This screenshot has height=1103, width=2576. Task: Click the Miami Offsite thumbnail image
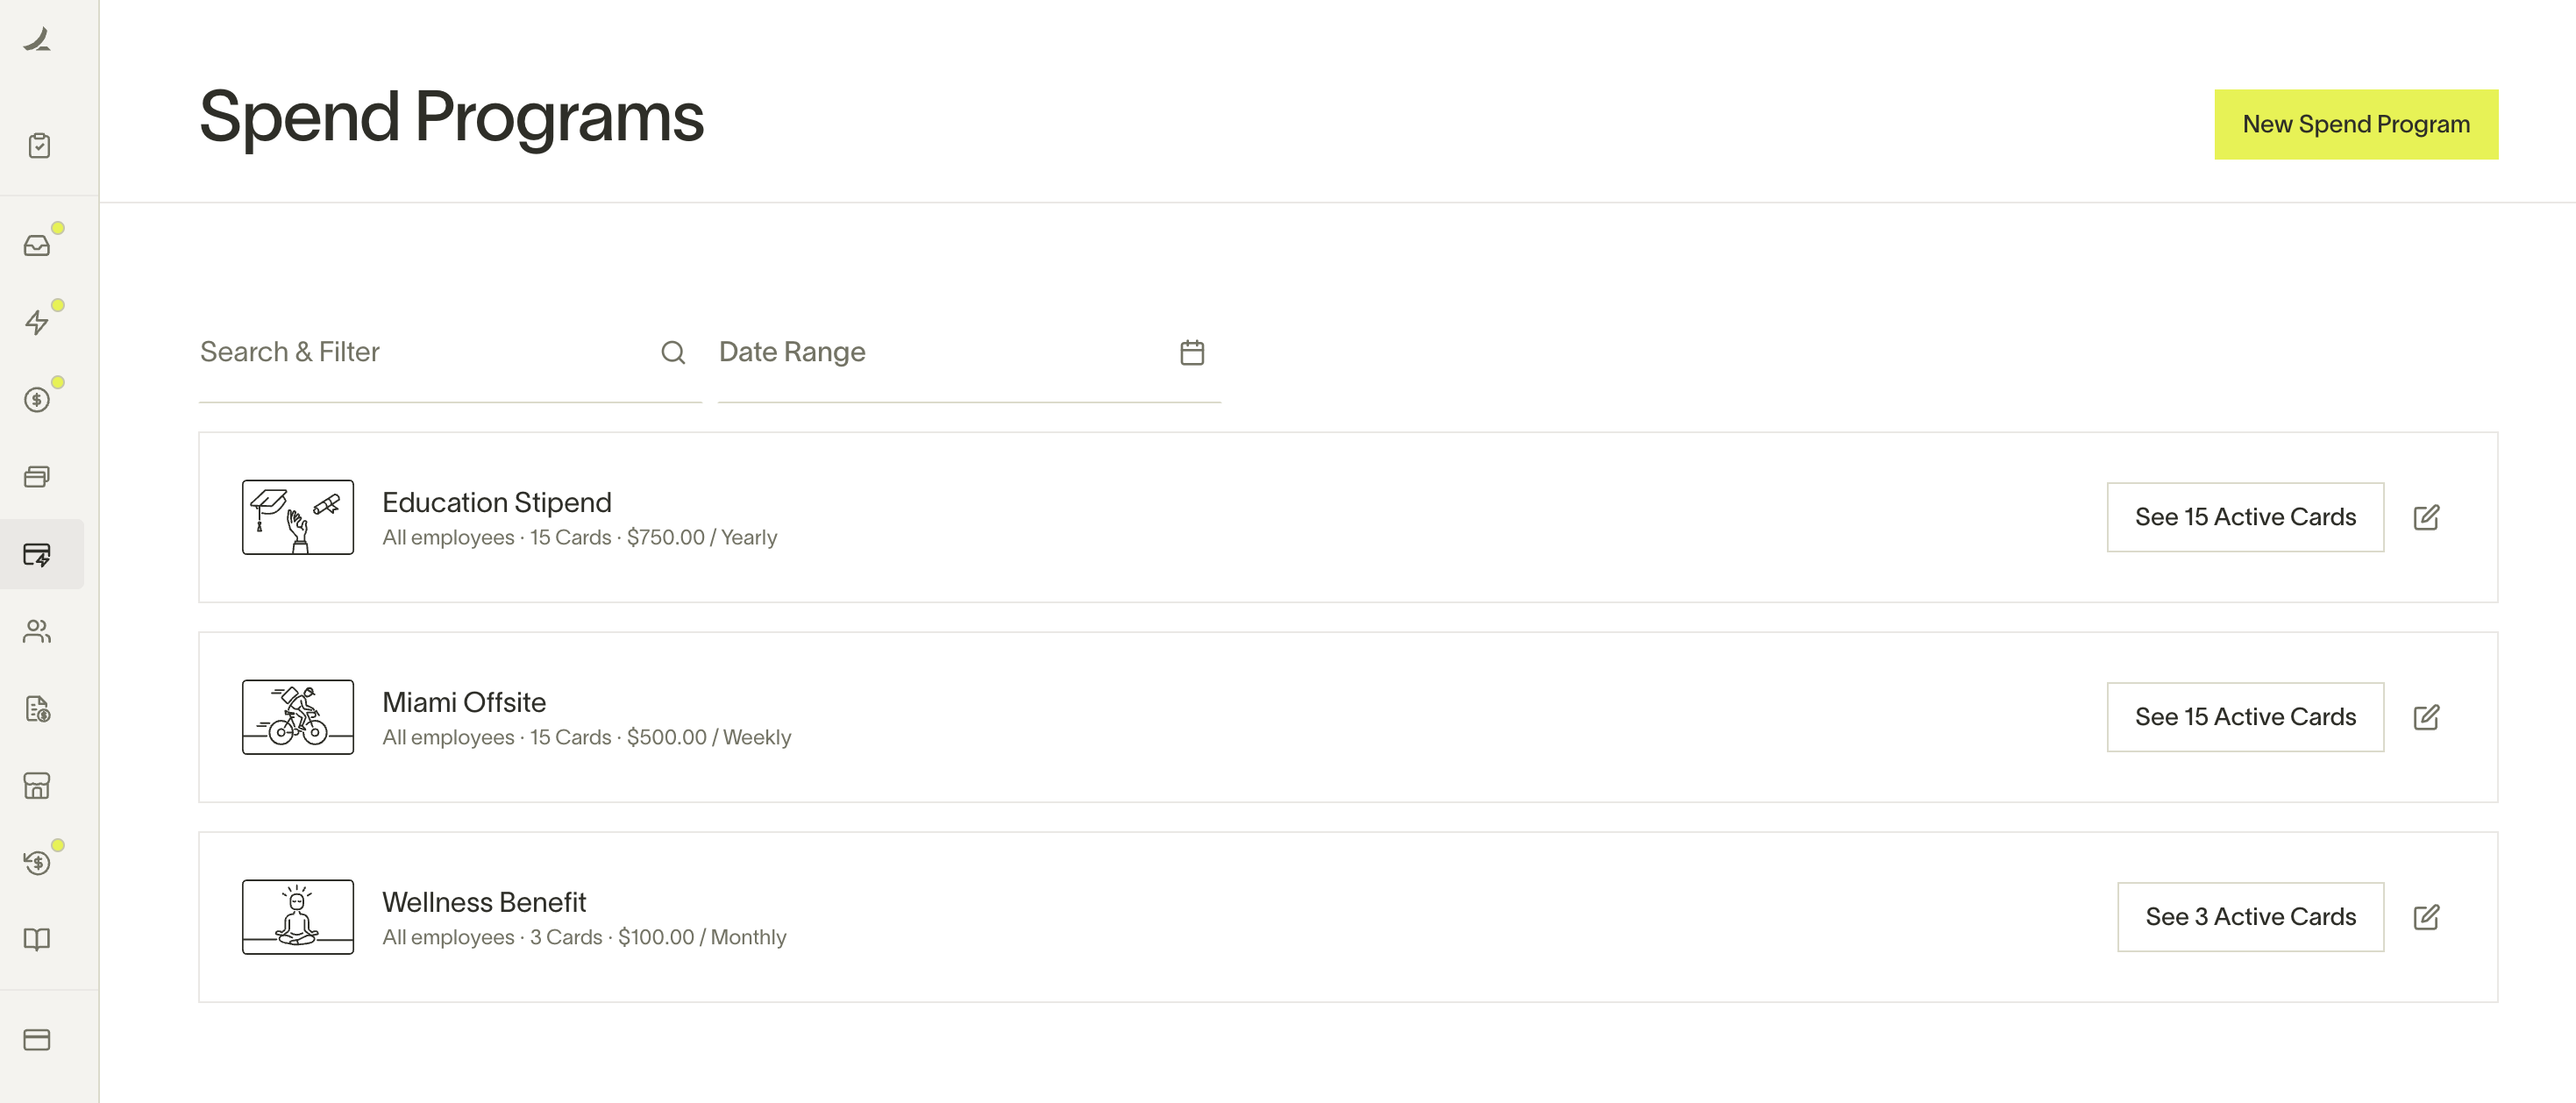[x=297, y=717]
